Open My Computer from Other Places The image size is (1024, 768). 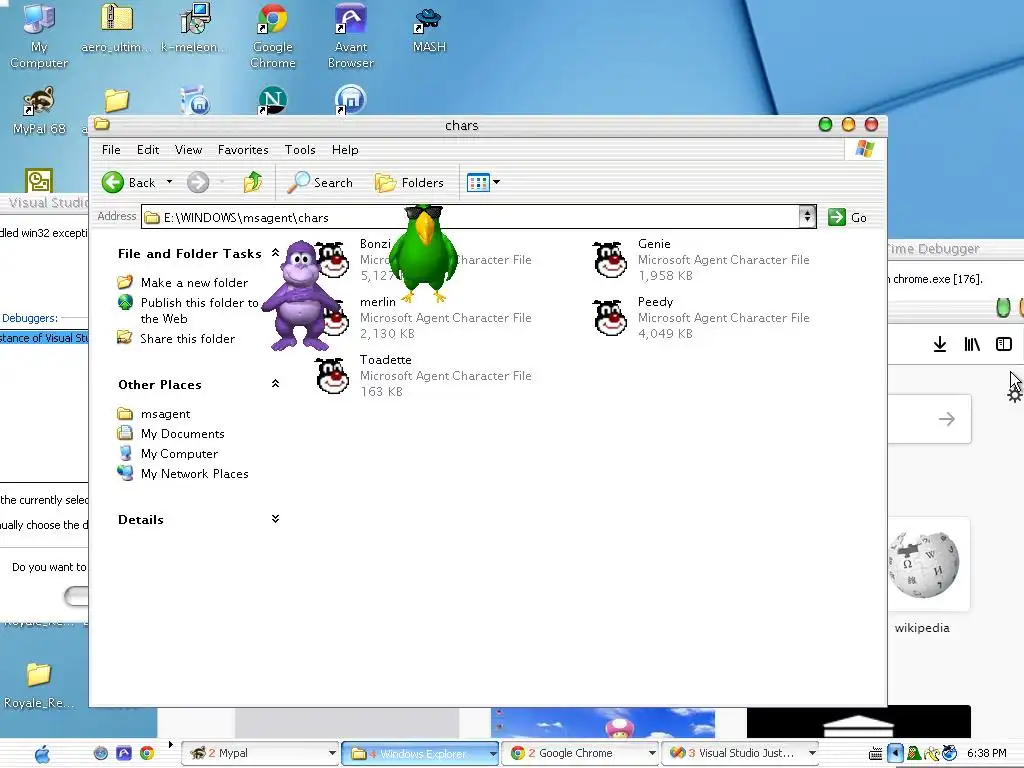tap(179, 454)
